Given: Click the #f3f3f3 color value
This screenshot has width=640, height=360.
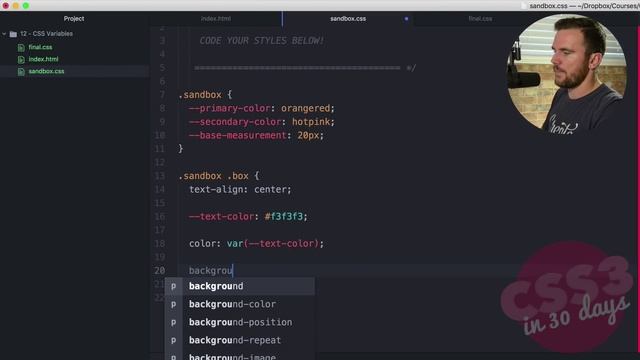Looking at the screenshot, I should pyautogui.click(x=284, y=216).
